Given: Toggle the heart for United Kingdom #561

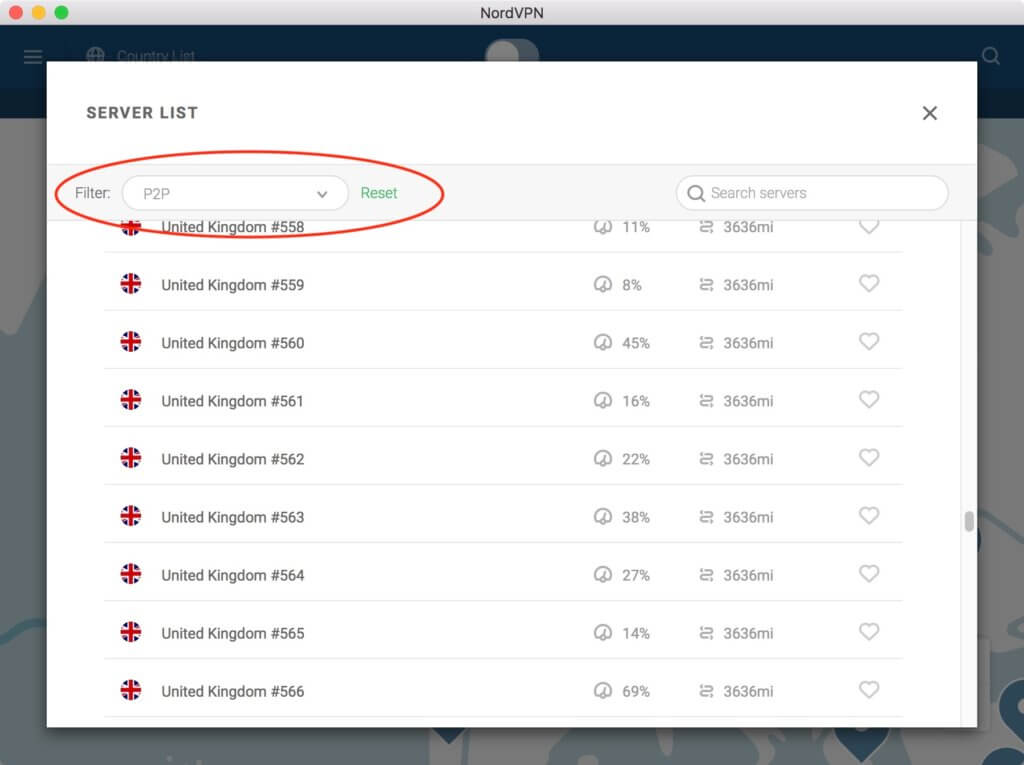Looking at the screenshot, I should (869, 400).
